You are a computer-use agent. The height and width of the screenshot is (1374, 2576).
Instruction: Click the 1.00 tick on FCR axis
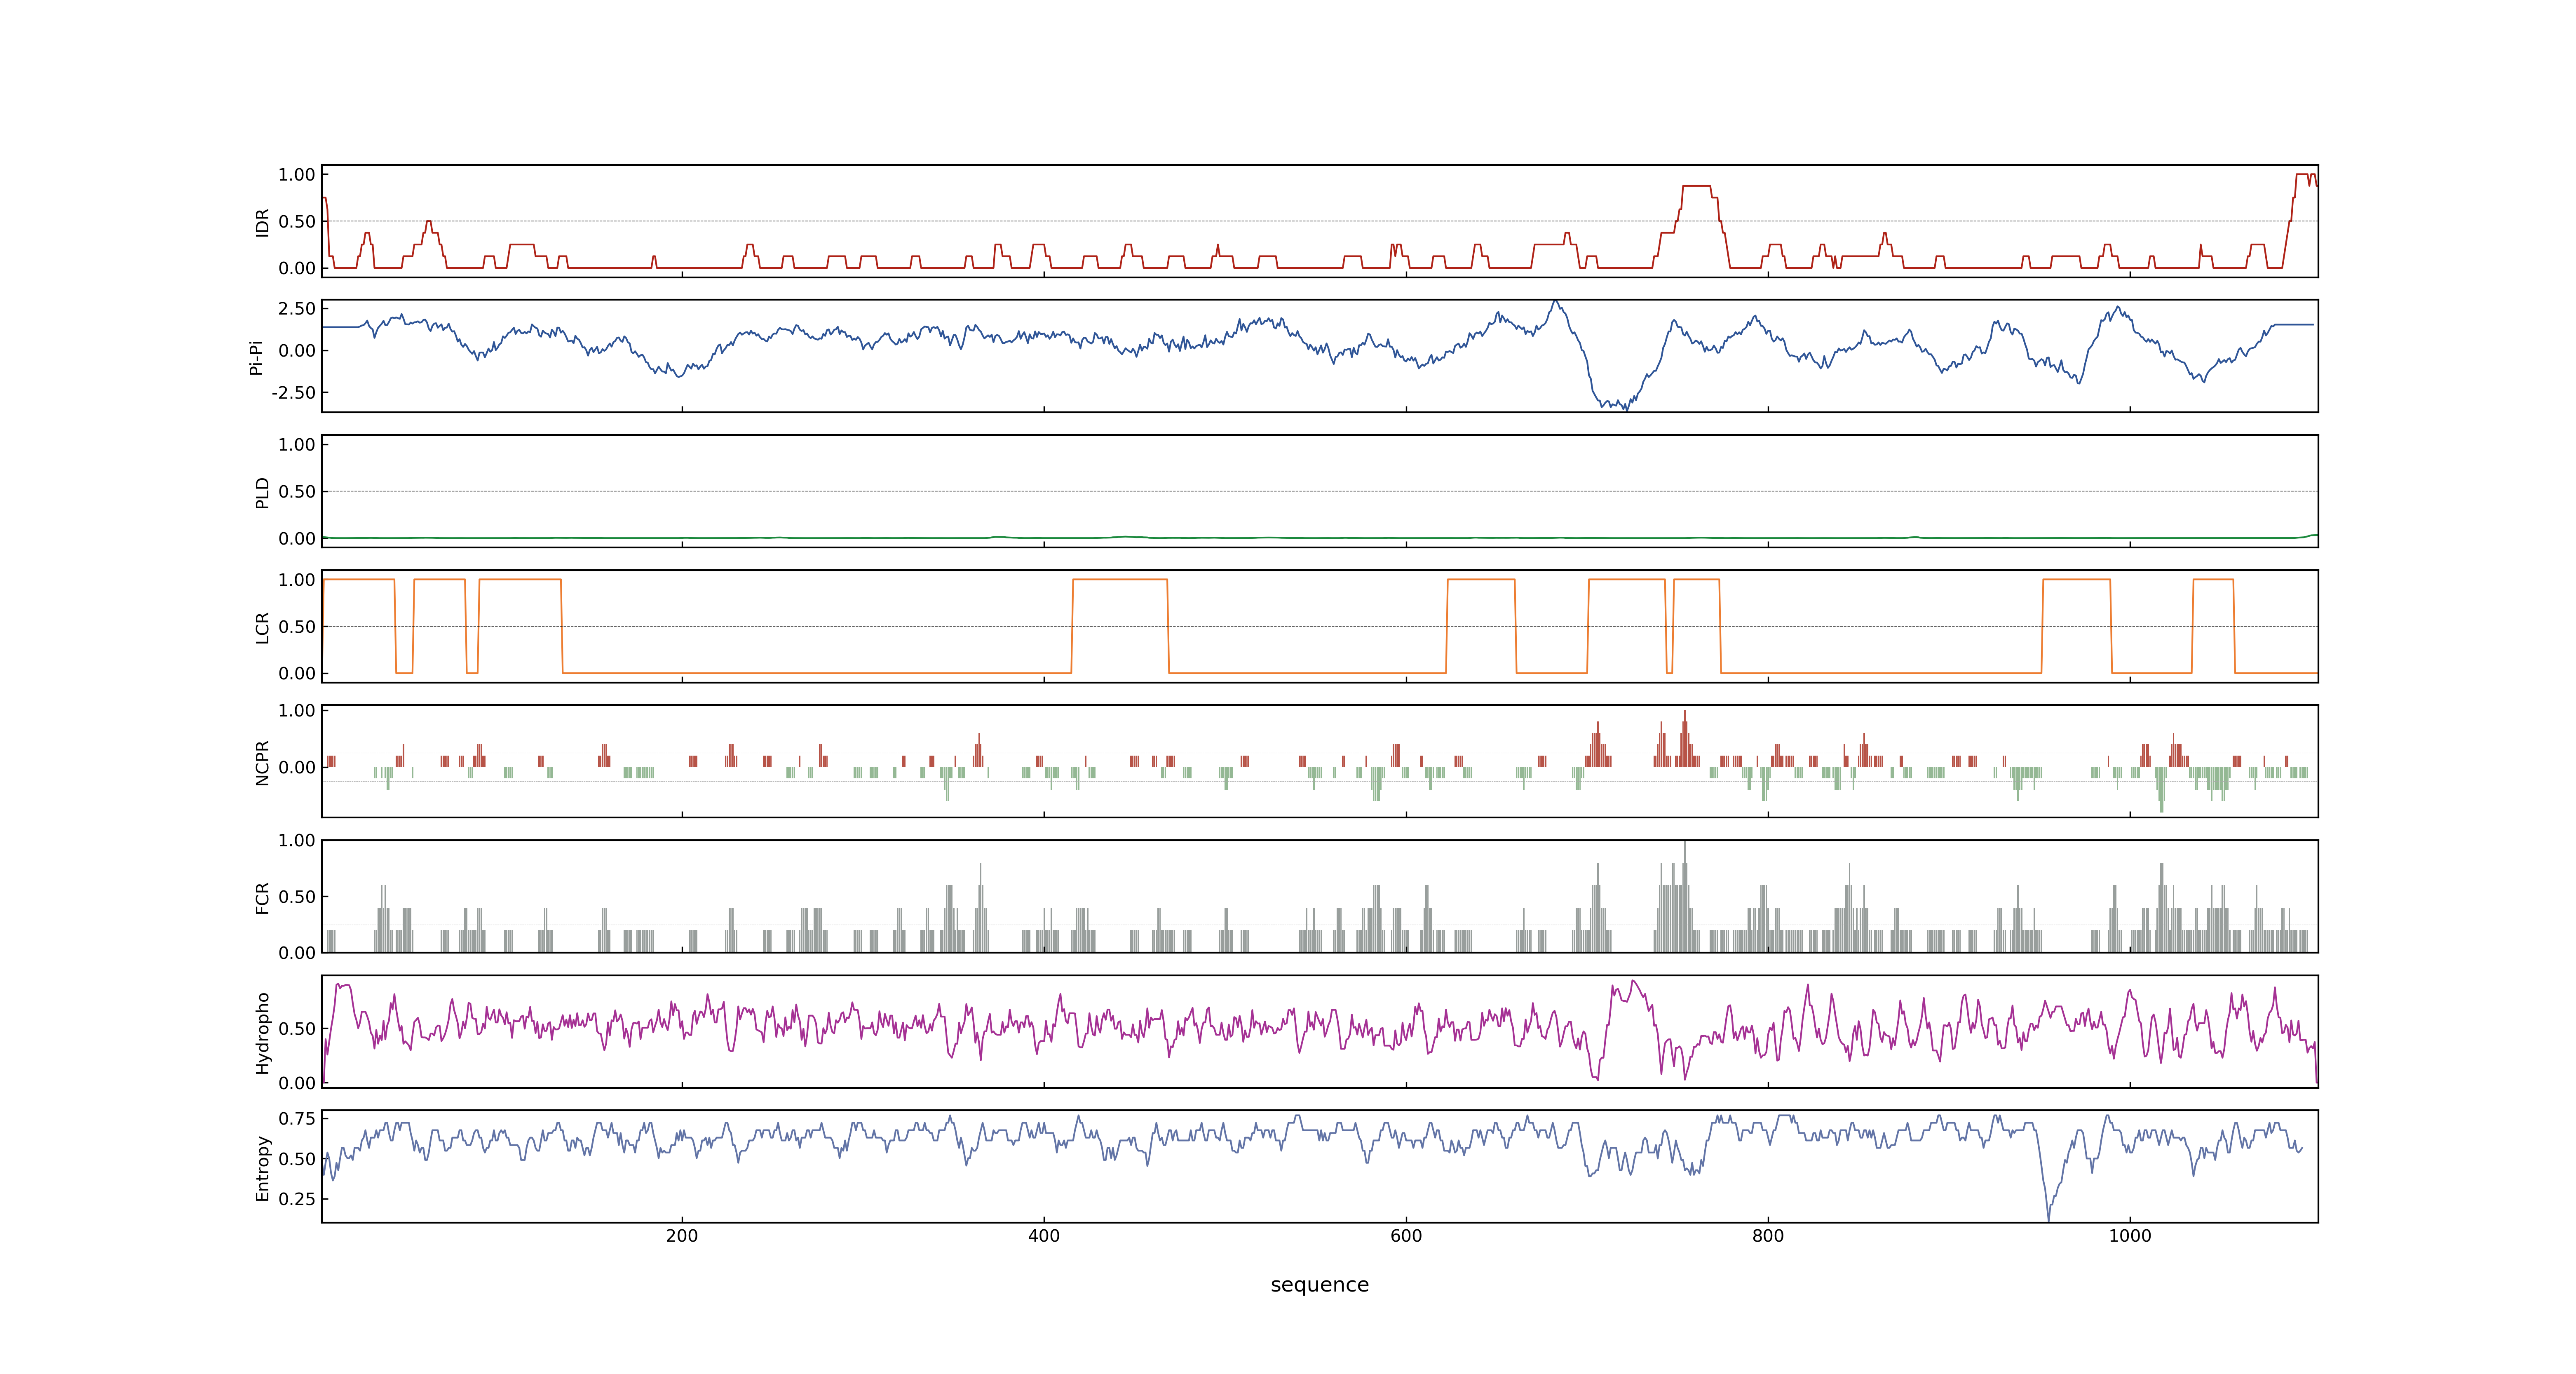pos(297,841)
